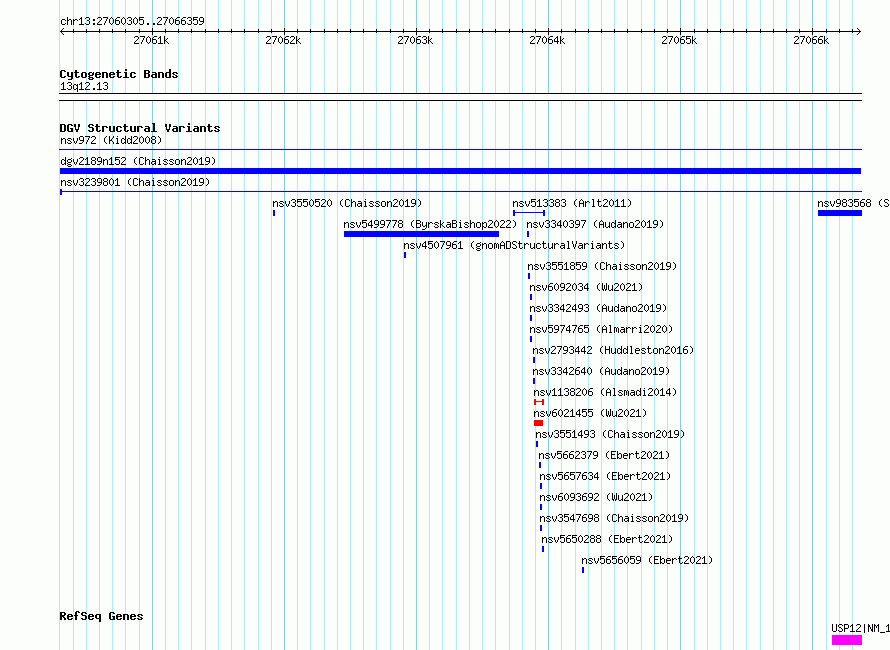Select the red nsv6021455 block
The image size is (890, 650).
[539, 423]
